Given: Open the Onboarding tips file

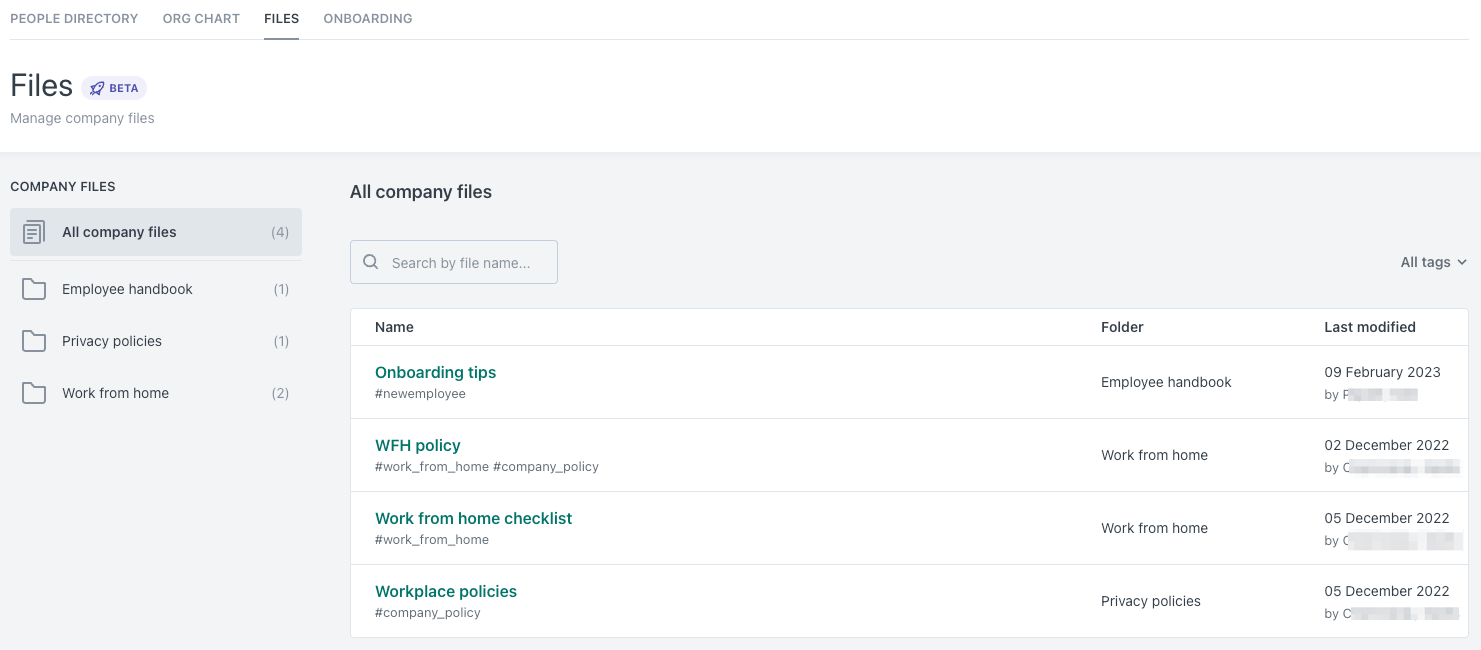Looking at the screenshot, I should [x=435, y=372].
